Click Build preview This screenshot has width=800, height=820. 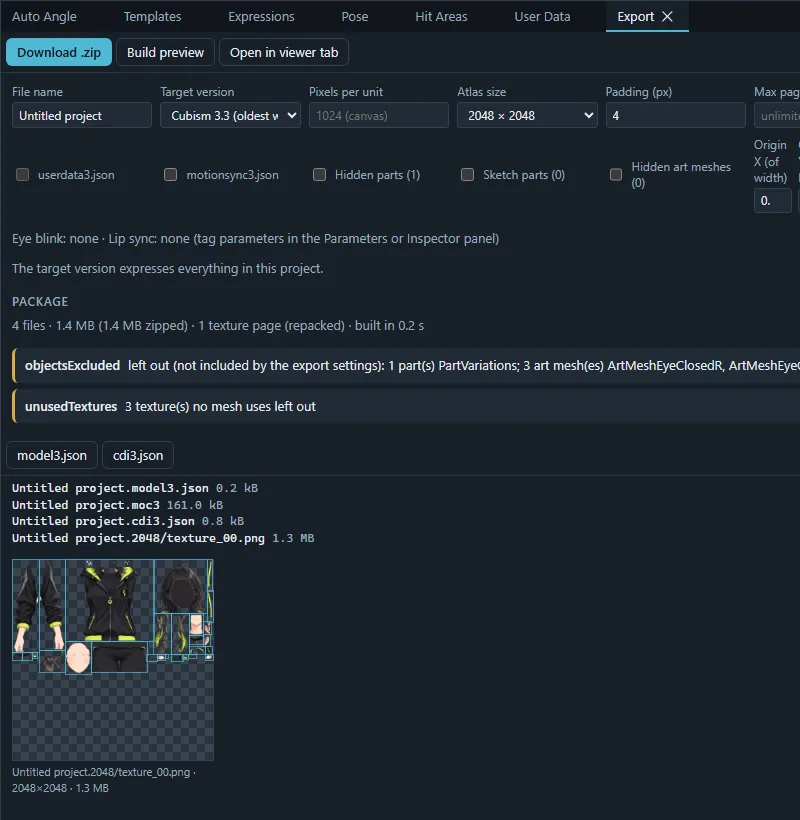[x=165, y=52]
